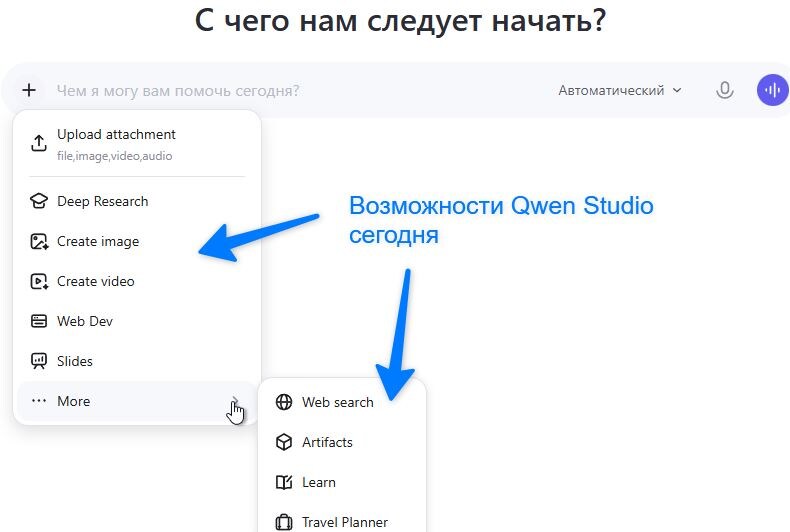Expand the More submenu chevron
This screenshot has width=790, height=532.
235,401
